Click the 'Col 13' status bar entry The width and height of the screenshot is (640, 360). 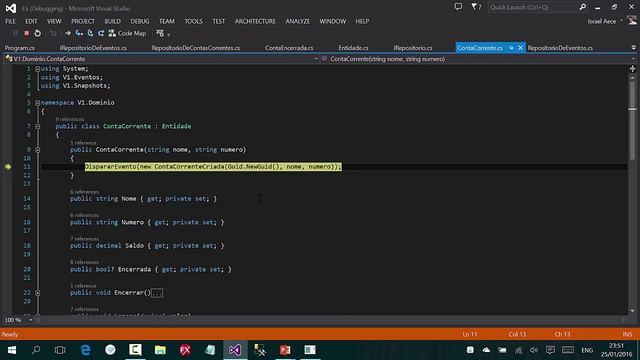pyautogui.click(x=517, y=334)
